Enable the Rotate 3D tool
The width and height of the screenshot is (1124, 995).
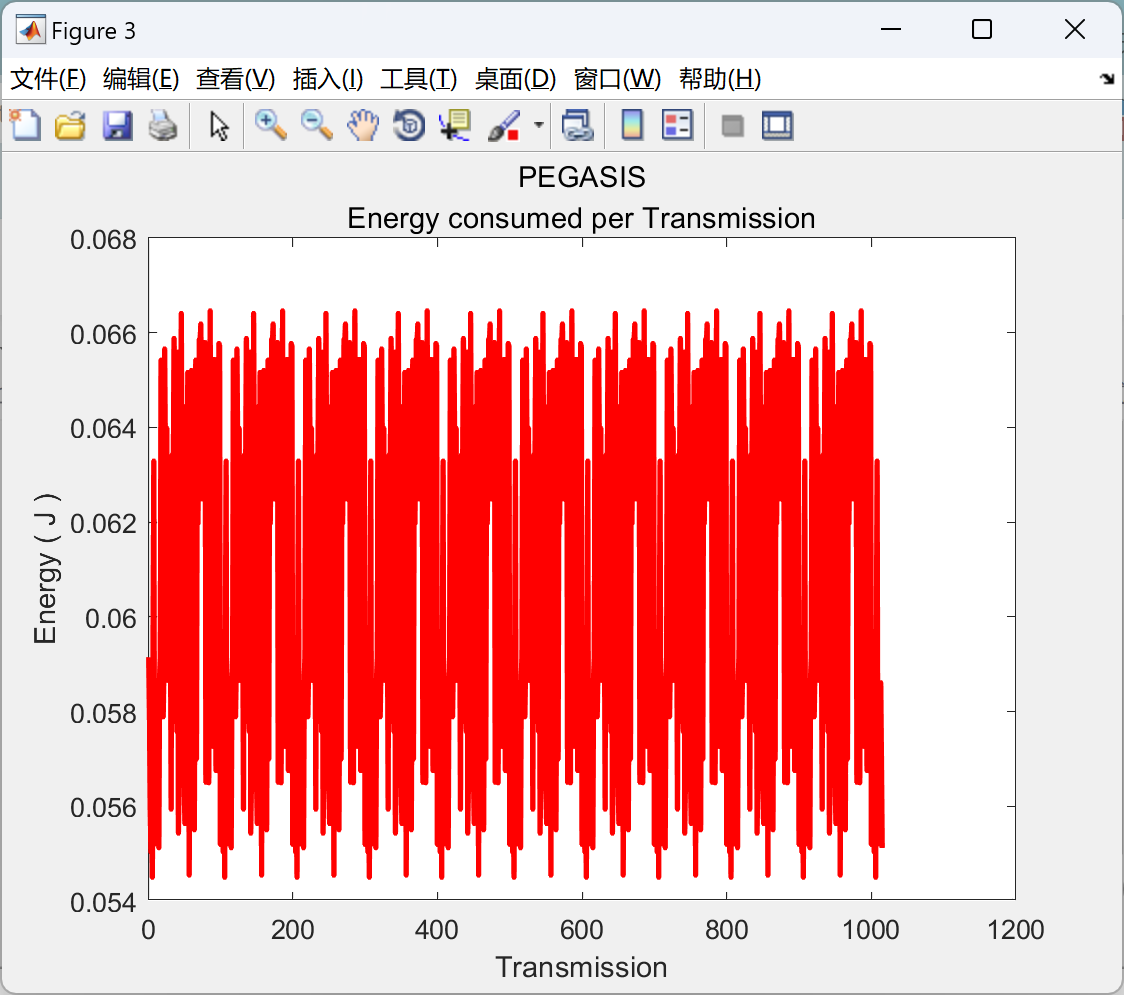(x=409, y=126)
